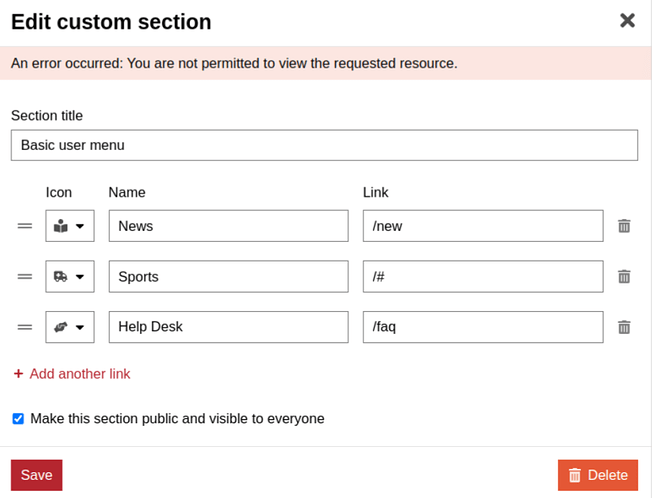Image resolution: width=652 pixels, height=500 pixels.
Task: Grab the drag handle for Help Desk row
Action: coord(25,327)
